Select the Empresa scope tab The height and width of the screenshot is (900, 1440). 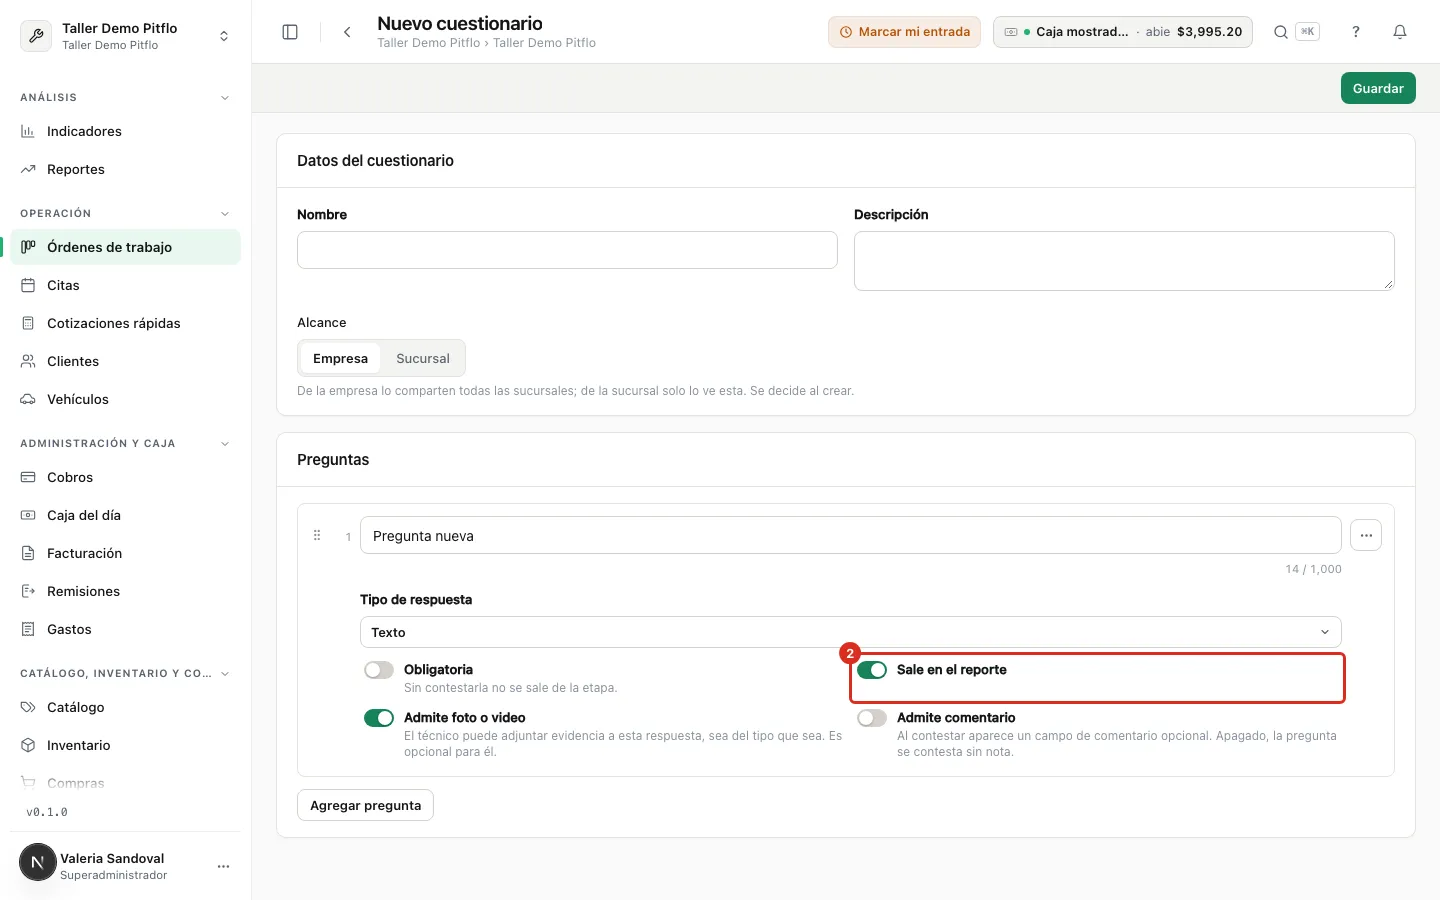[x=340, y=358]
